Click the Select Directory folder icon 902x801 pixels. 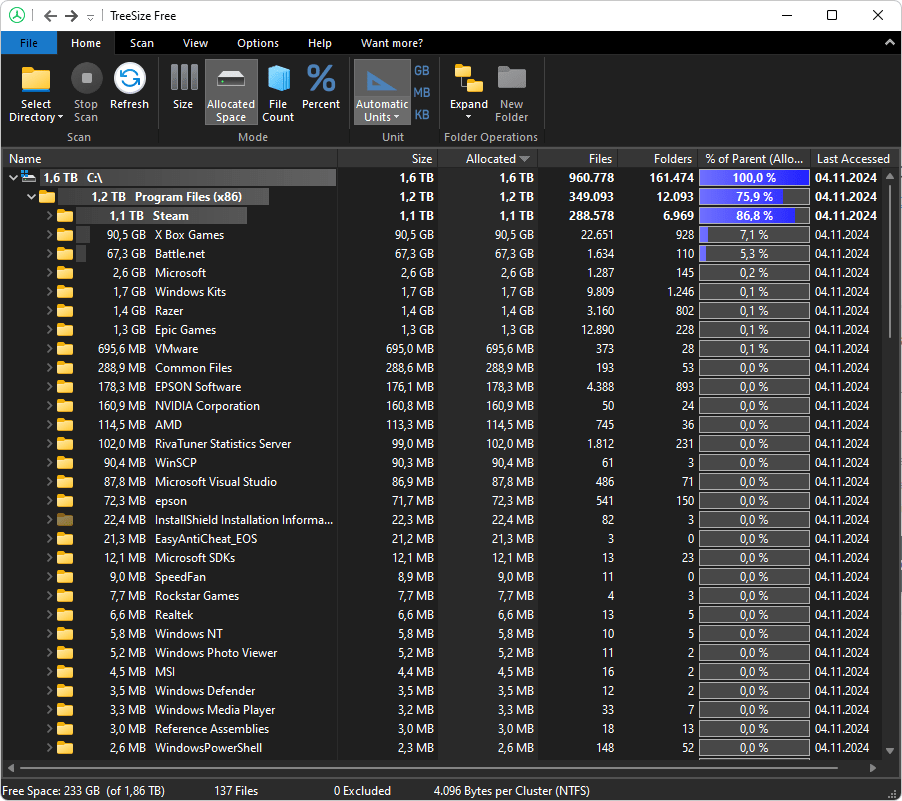coord(36,80)
